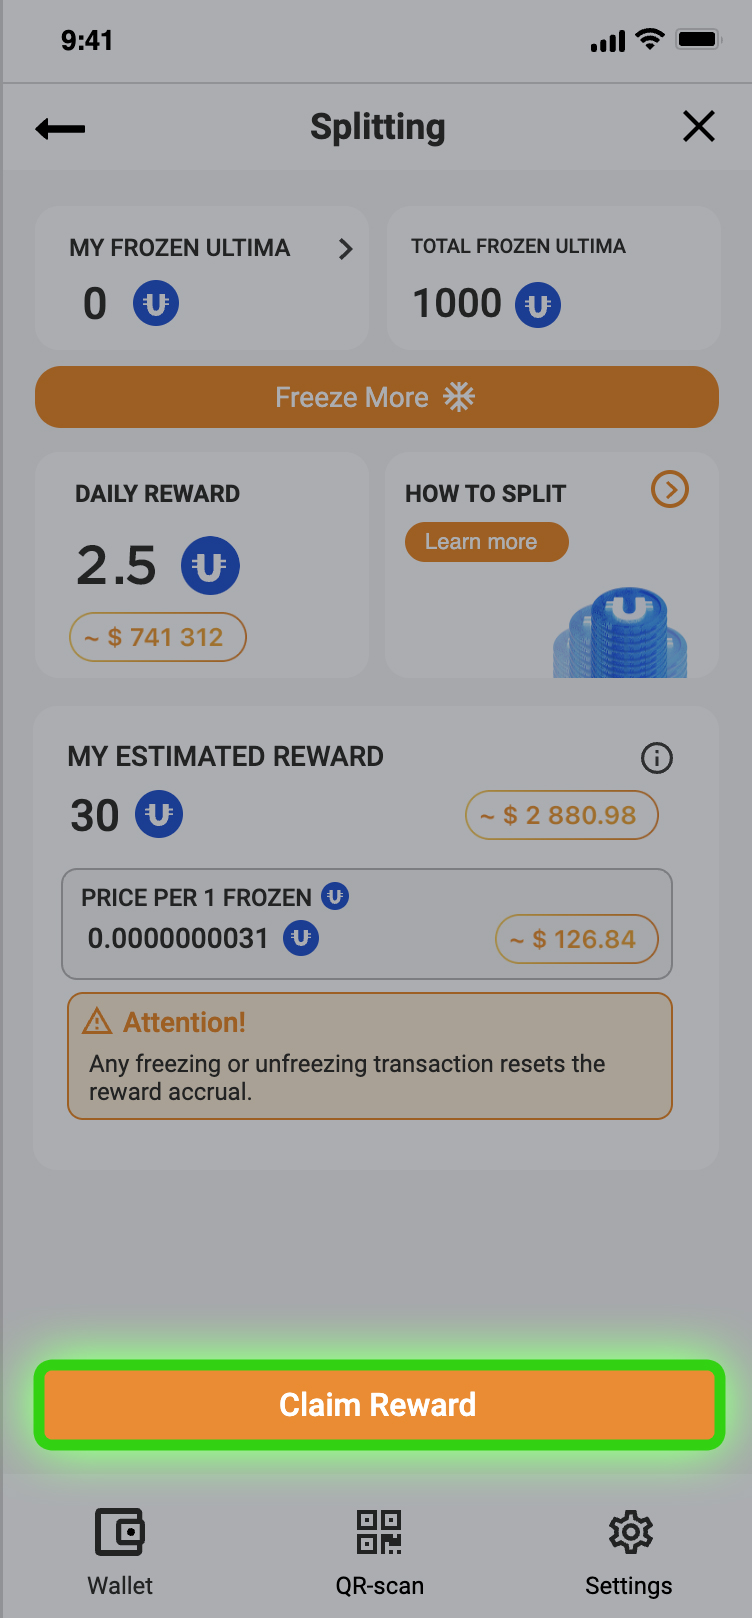Select the ~ $ 126.84 price badge
The height and width of the screenshot is (1618, 752).
pos(576,940)
